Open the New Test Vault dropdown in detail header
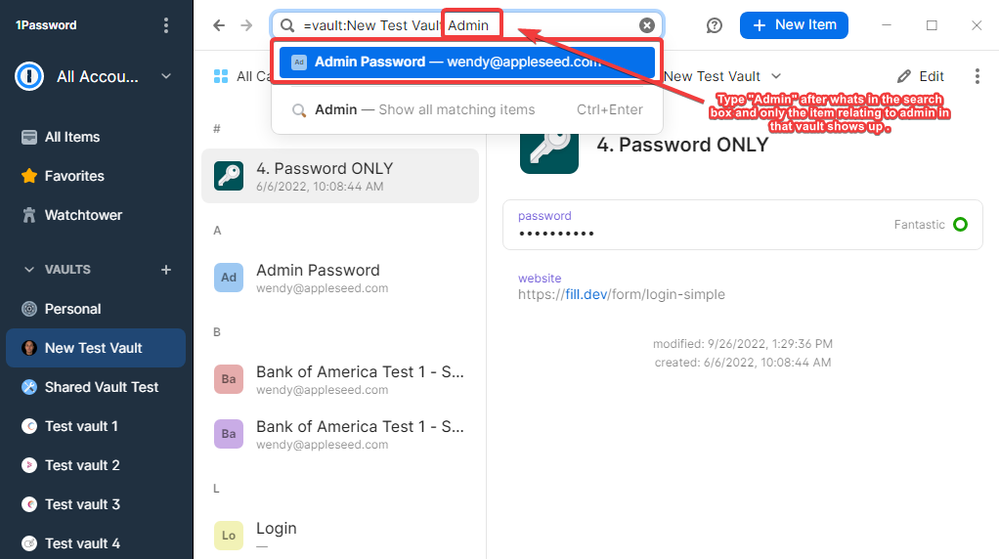 (722, 76)
